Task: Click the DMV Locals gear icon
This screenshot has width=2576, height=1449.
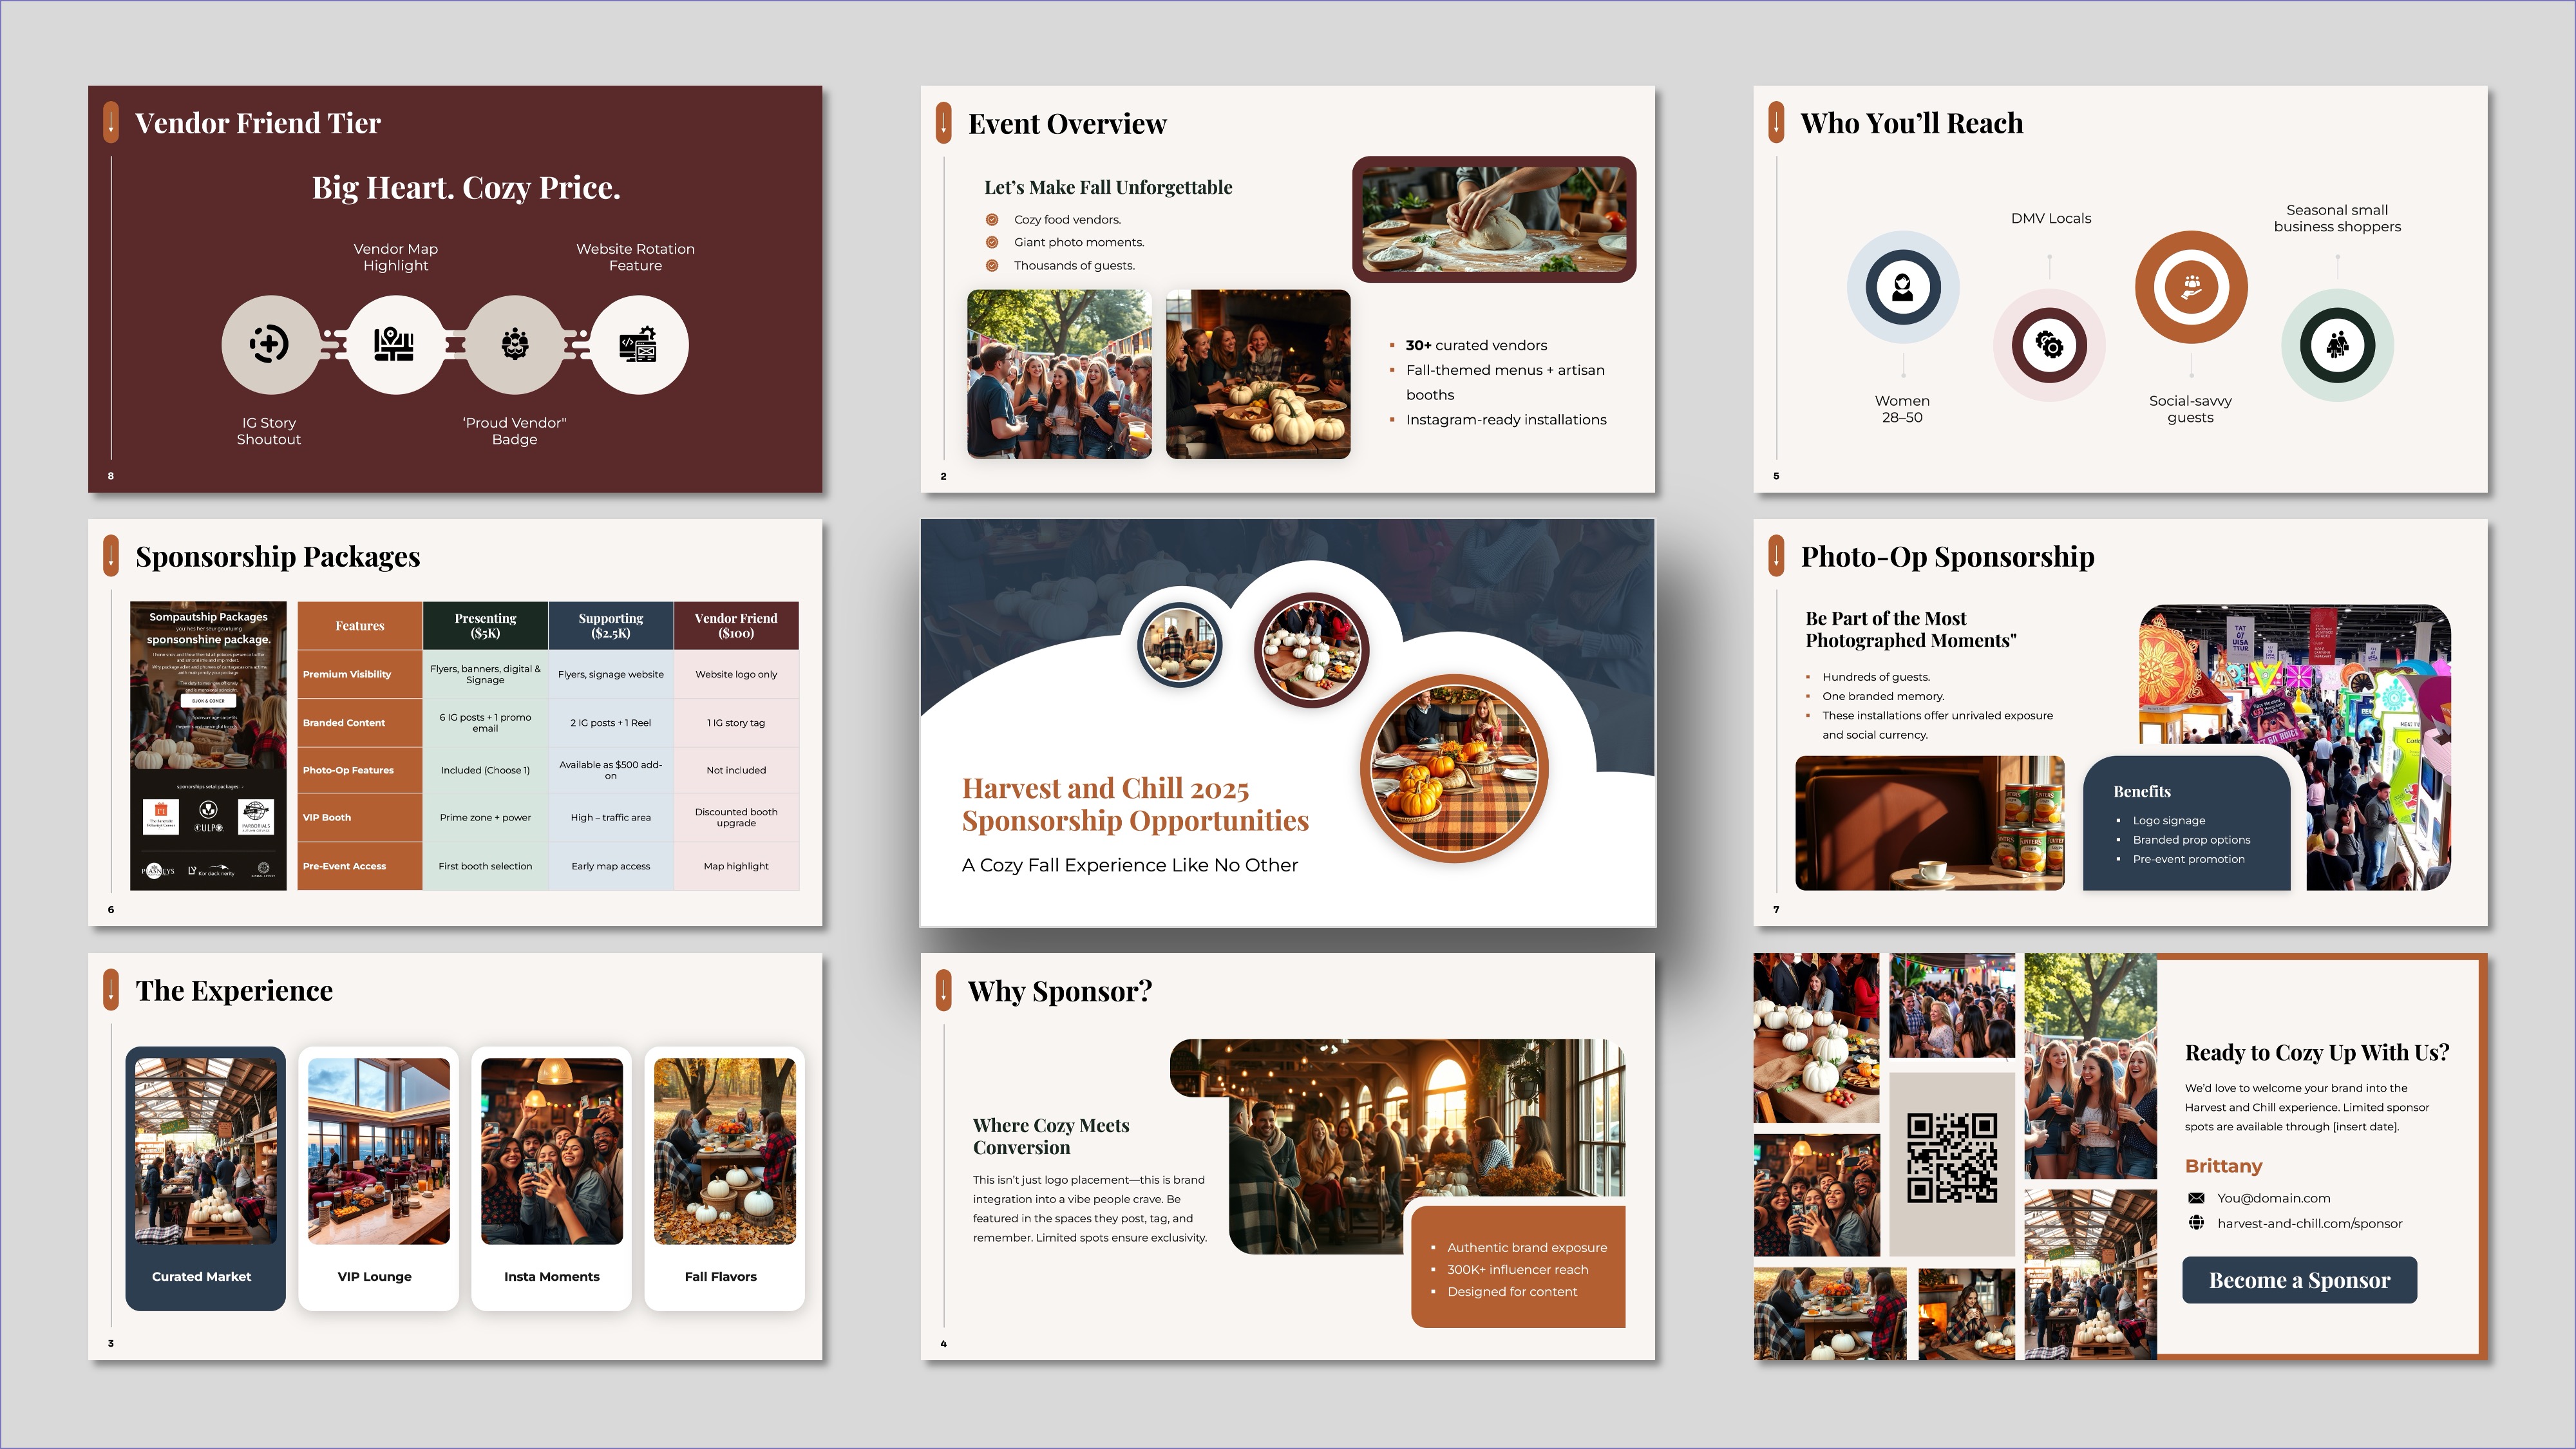Action: click(2049, 346)
